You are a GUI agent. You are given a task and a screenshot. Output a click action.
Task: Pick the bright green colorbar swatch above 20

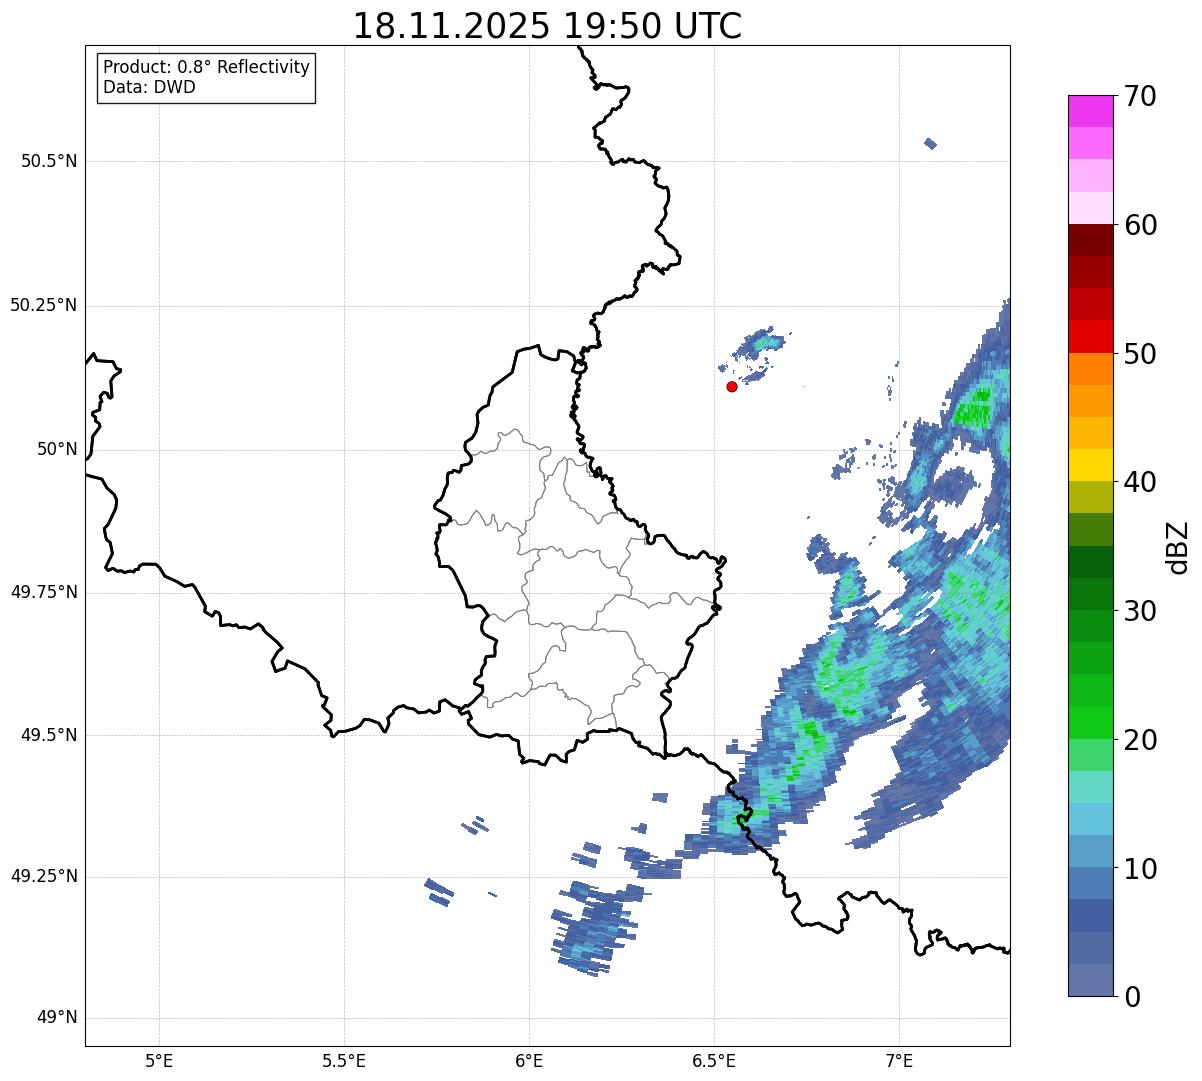[1091, 722]
